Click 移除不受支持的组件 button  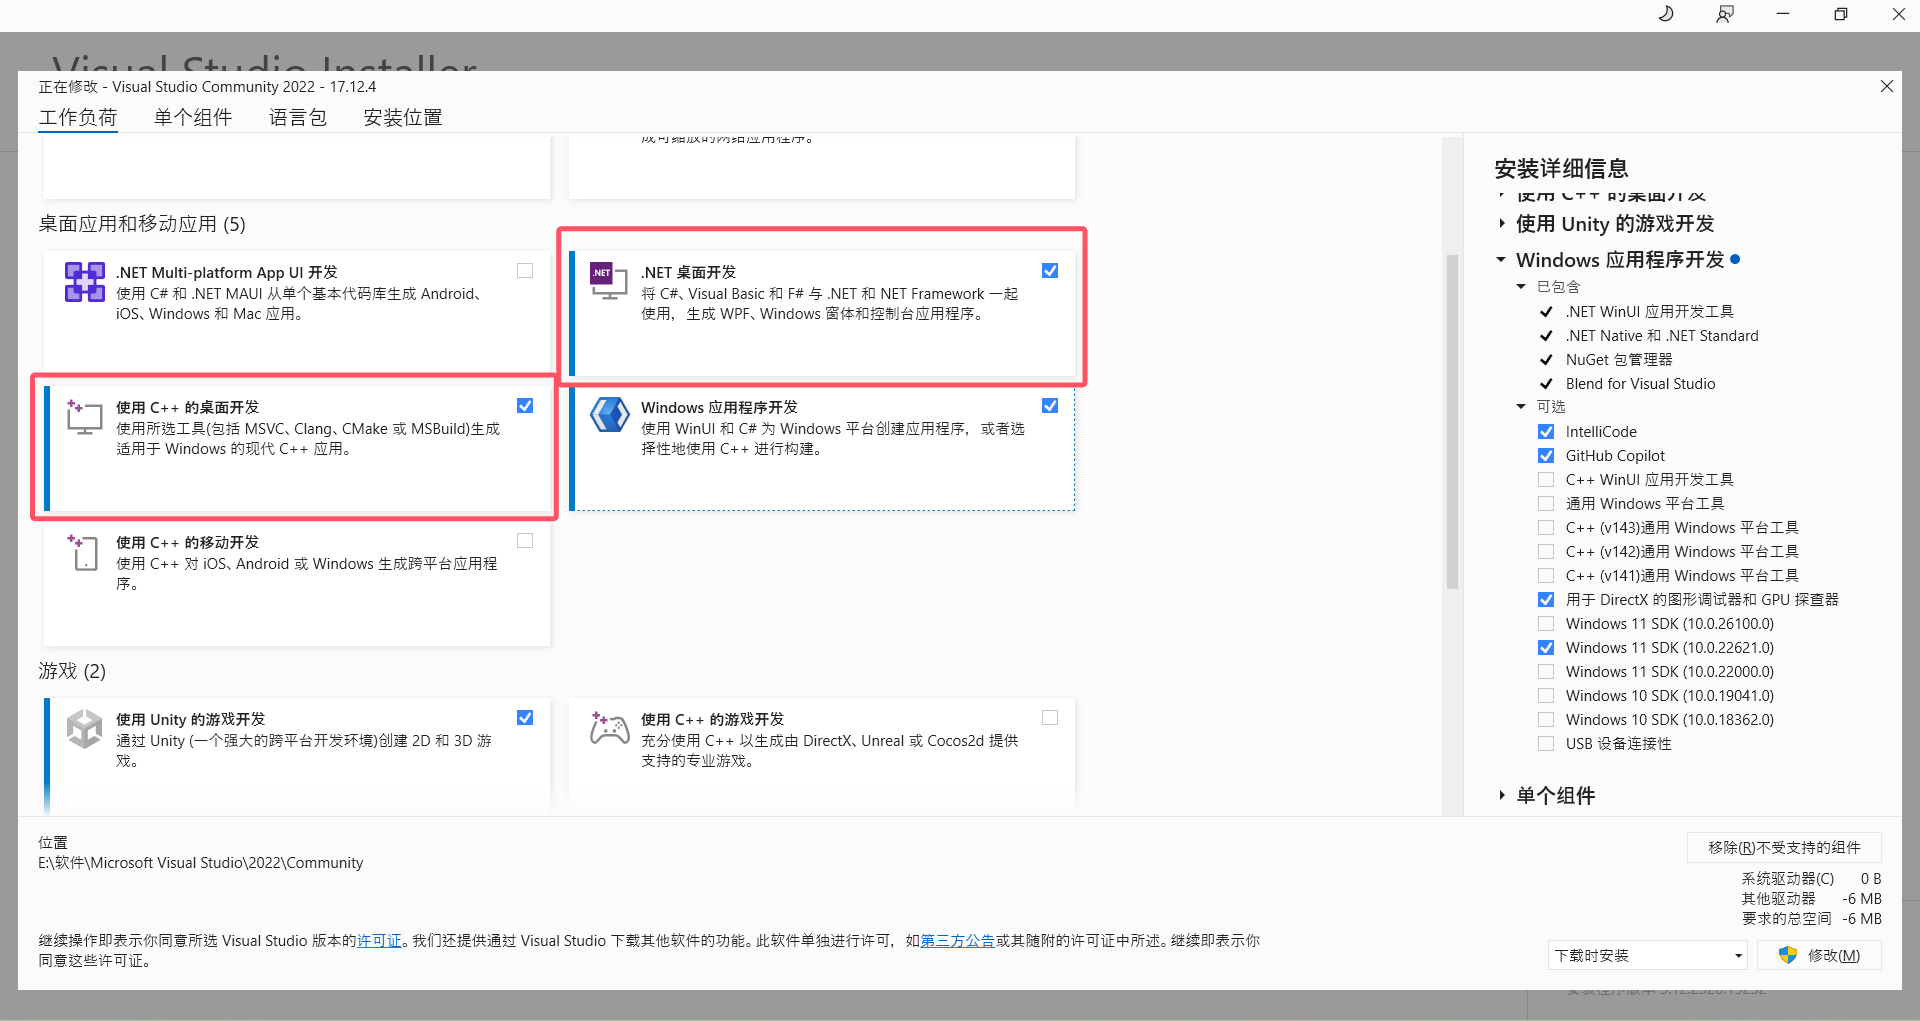click(x=1784, y=847)
